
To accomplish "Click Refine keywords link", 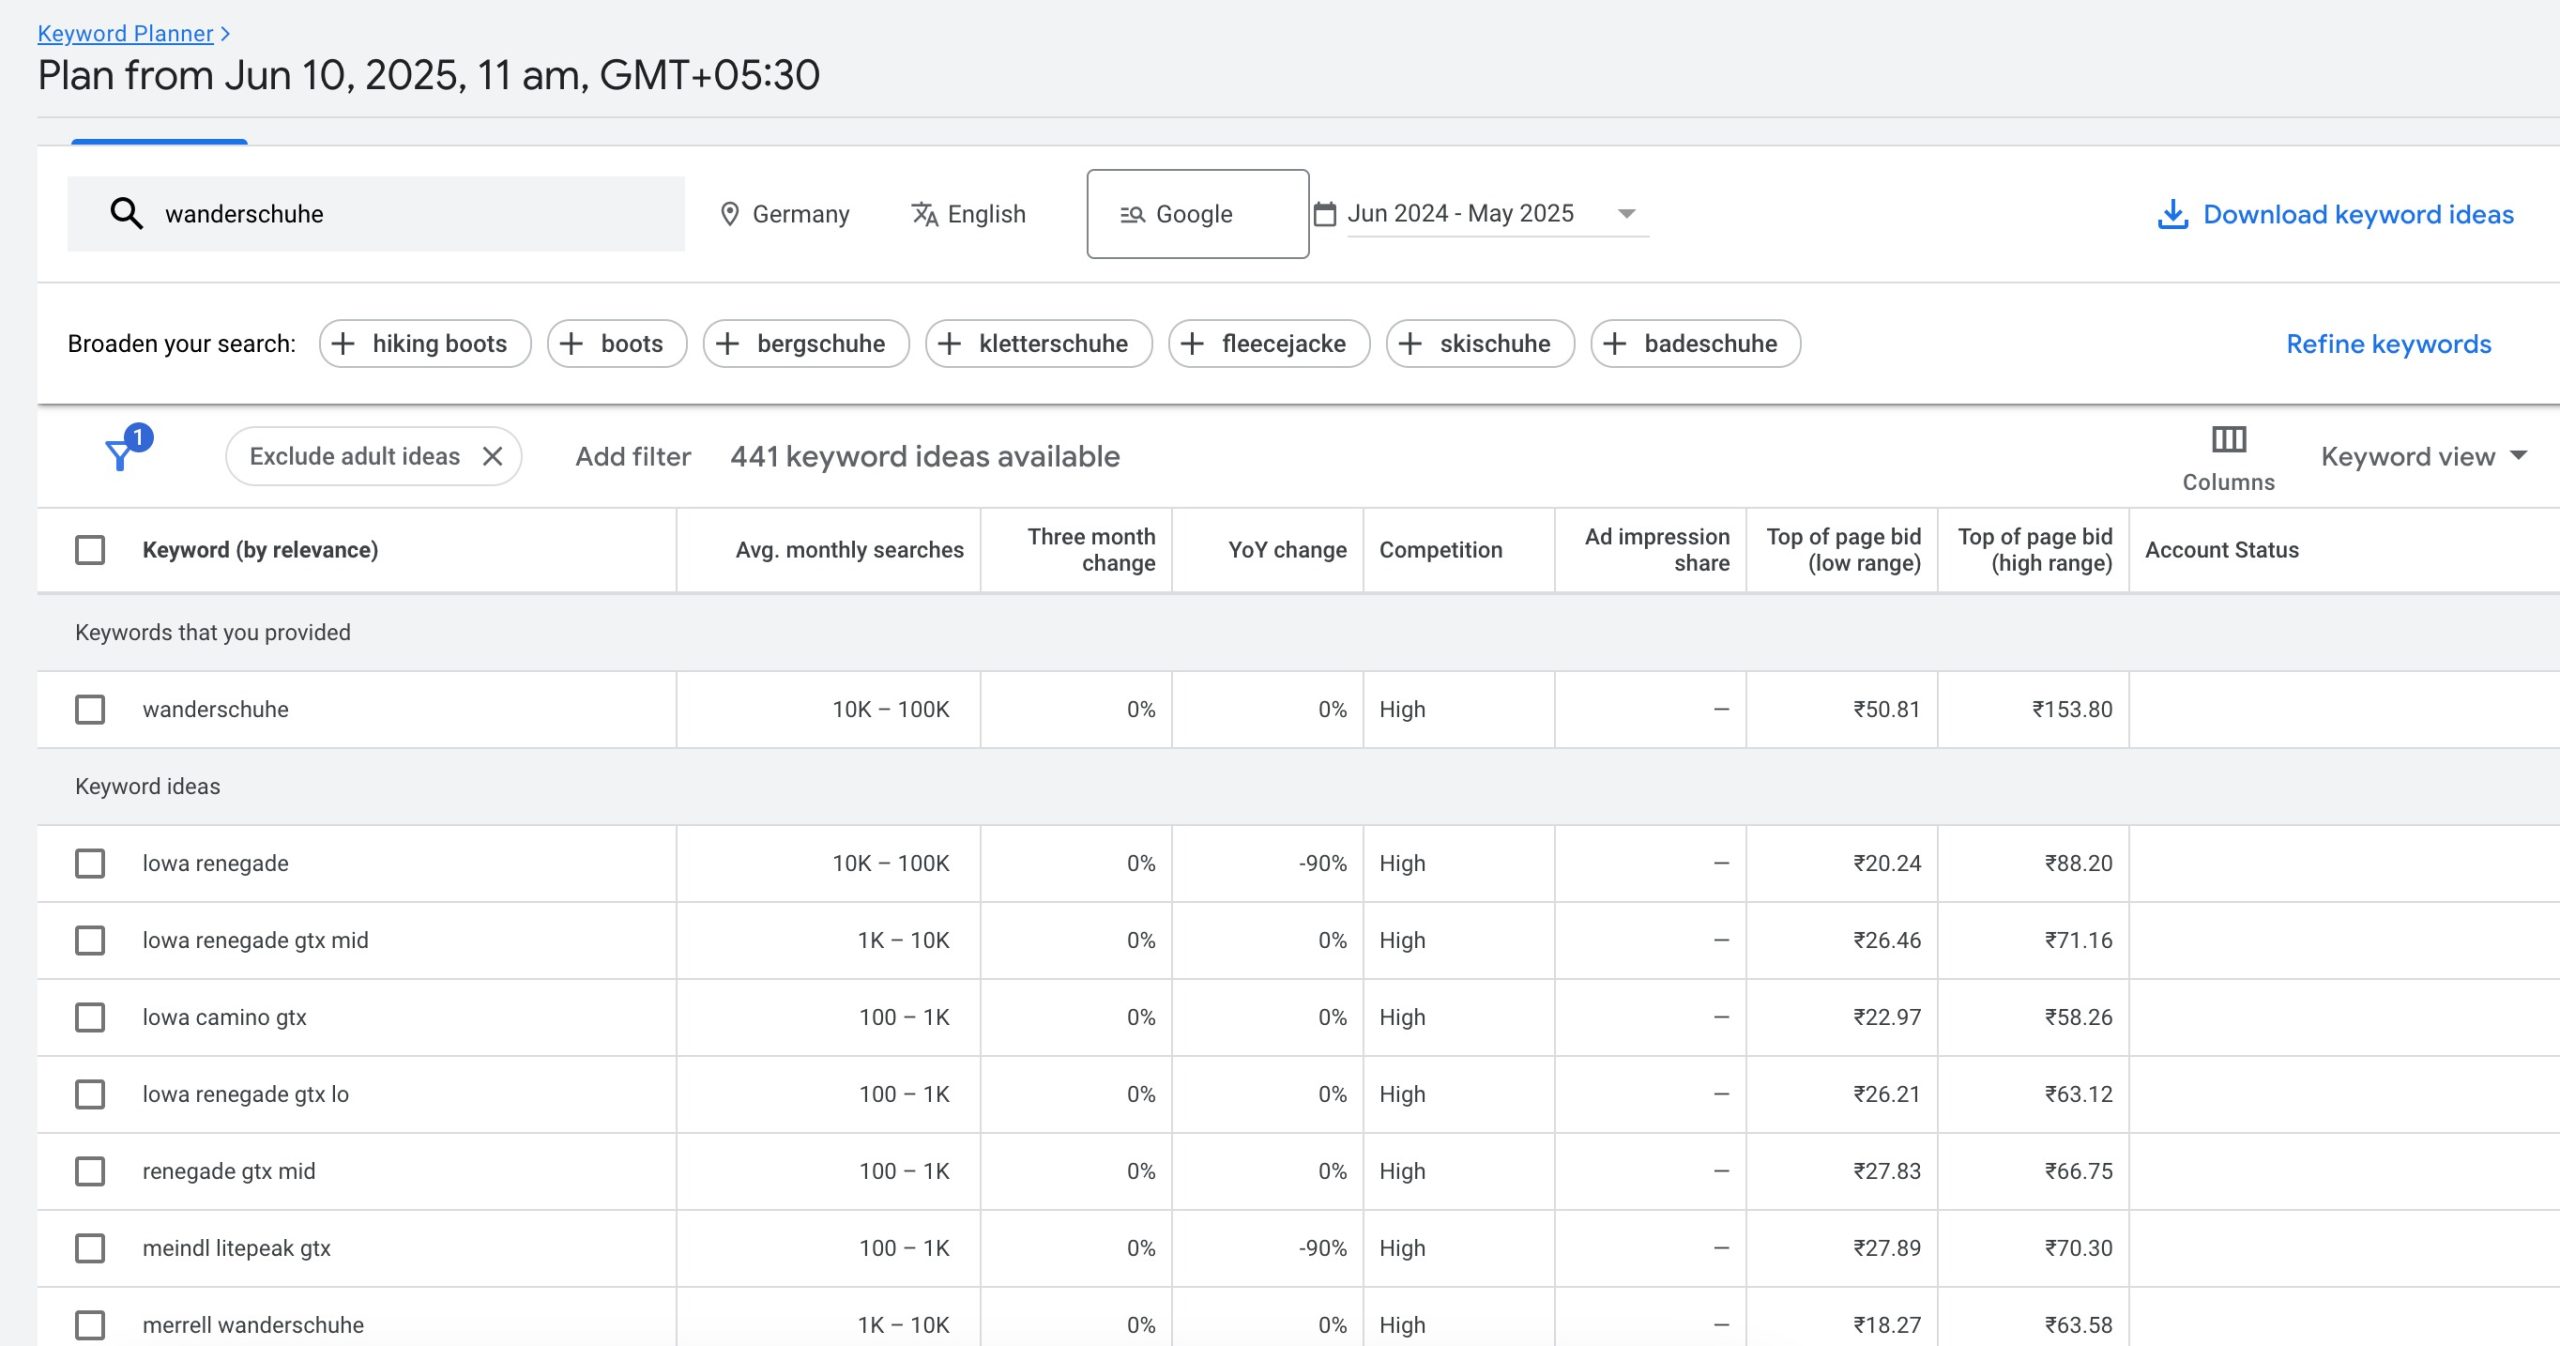I will tap(2388, 344).
